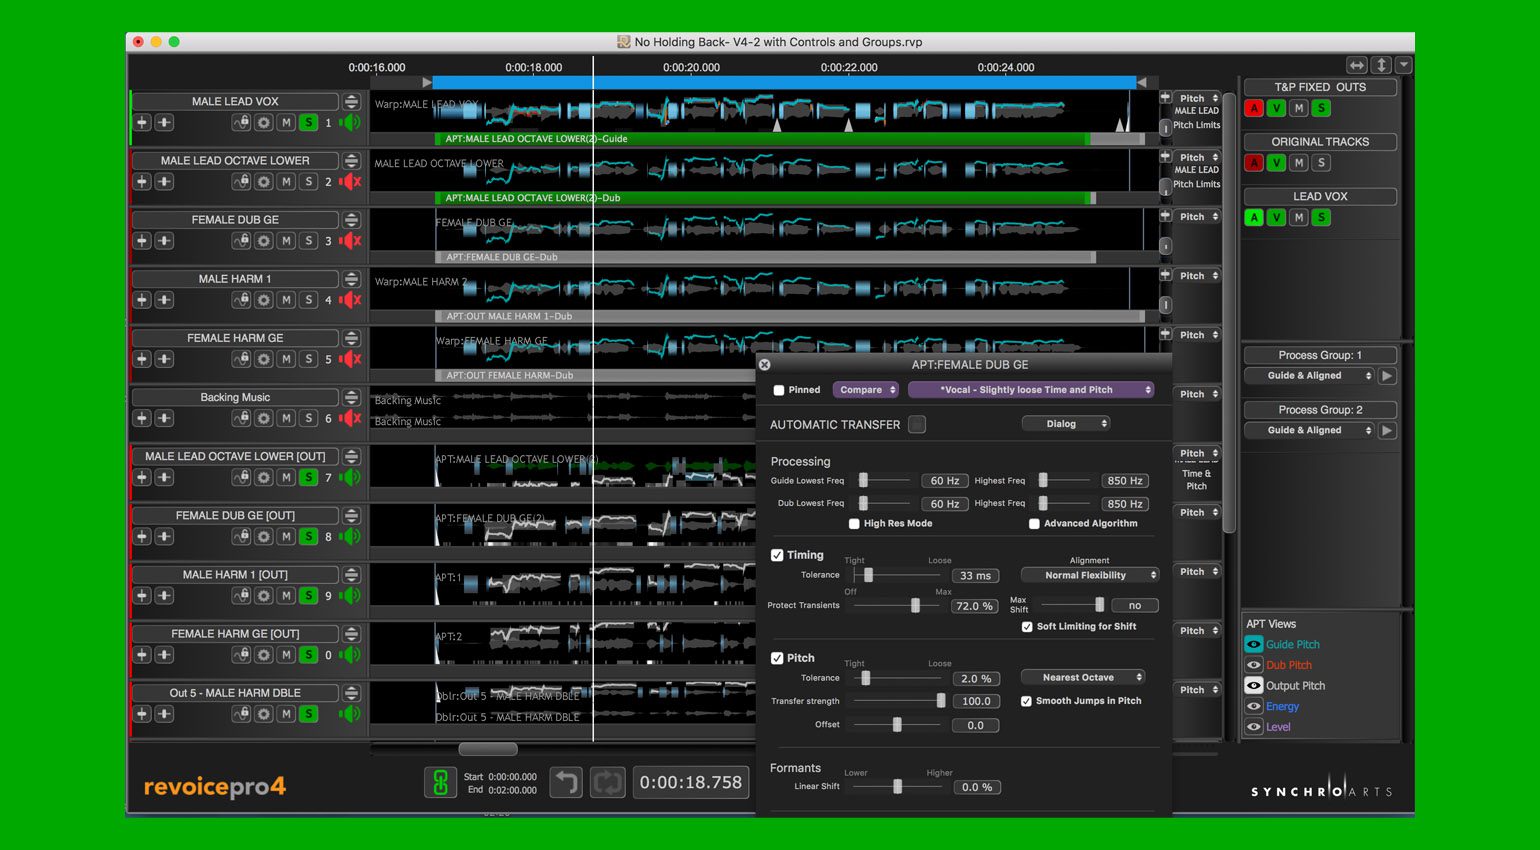Click the lock waveform icon on Backing Music
Viewport: 1540px width, 850px height.
tap(241, 418)
